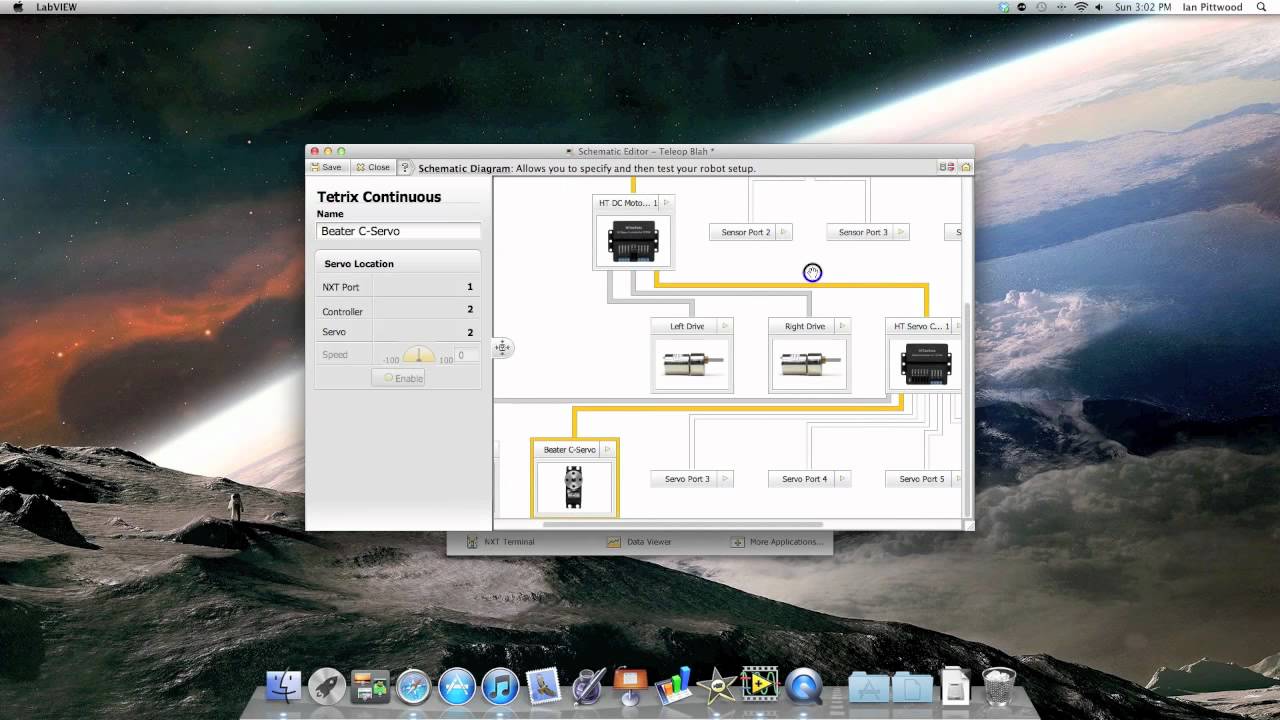Switch to LabVIEW in the Dock
The height and width of the screenshot is (720, 1280).
click(x=759, y=685)
